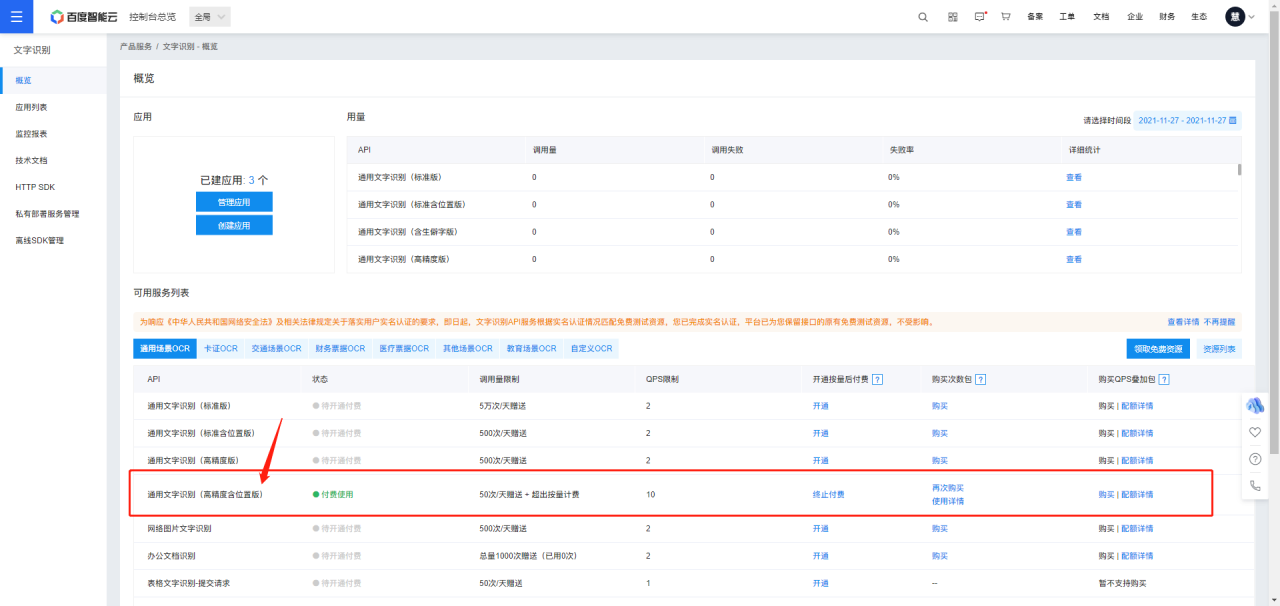Viewport: 1280px width, 606px height.
Task: Open 生态 in the top navigation
Action: tap(1199, 17)
